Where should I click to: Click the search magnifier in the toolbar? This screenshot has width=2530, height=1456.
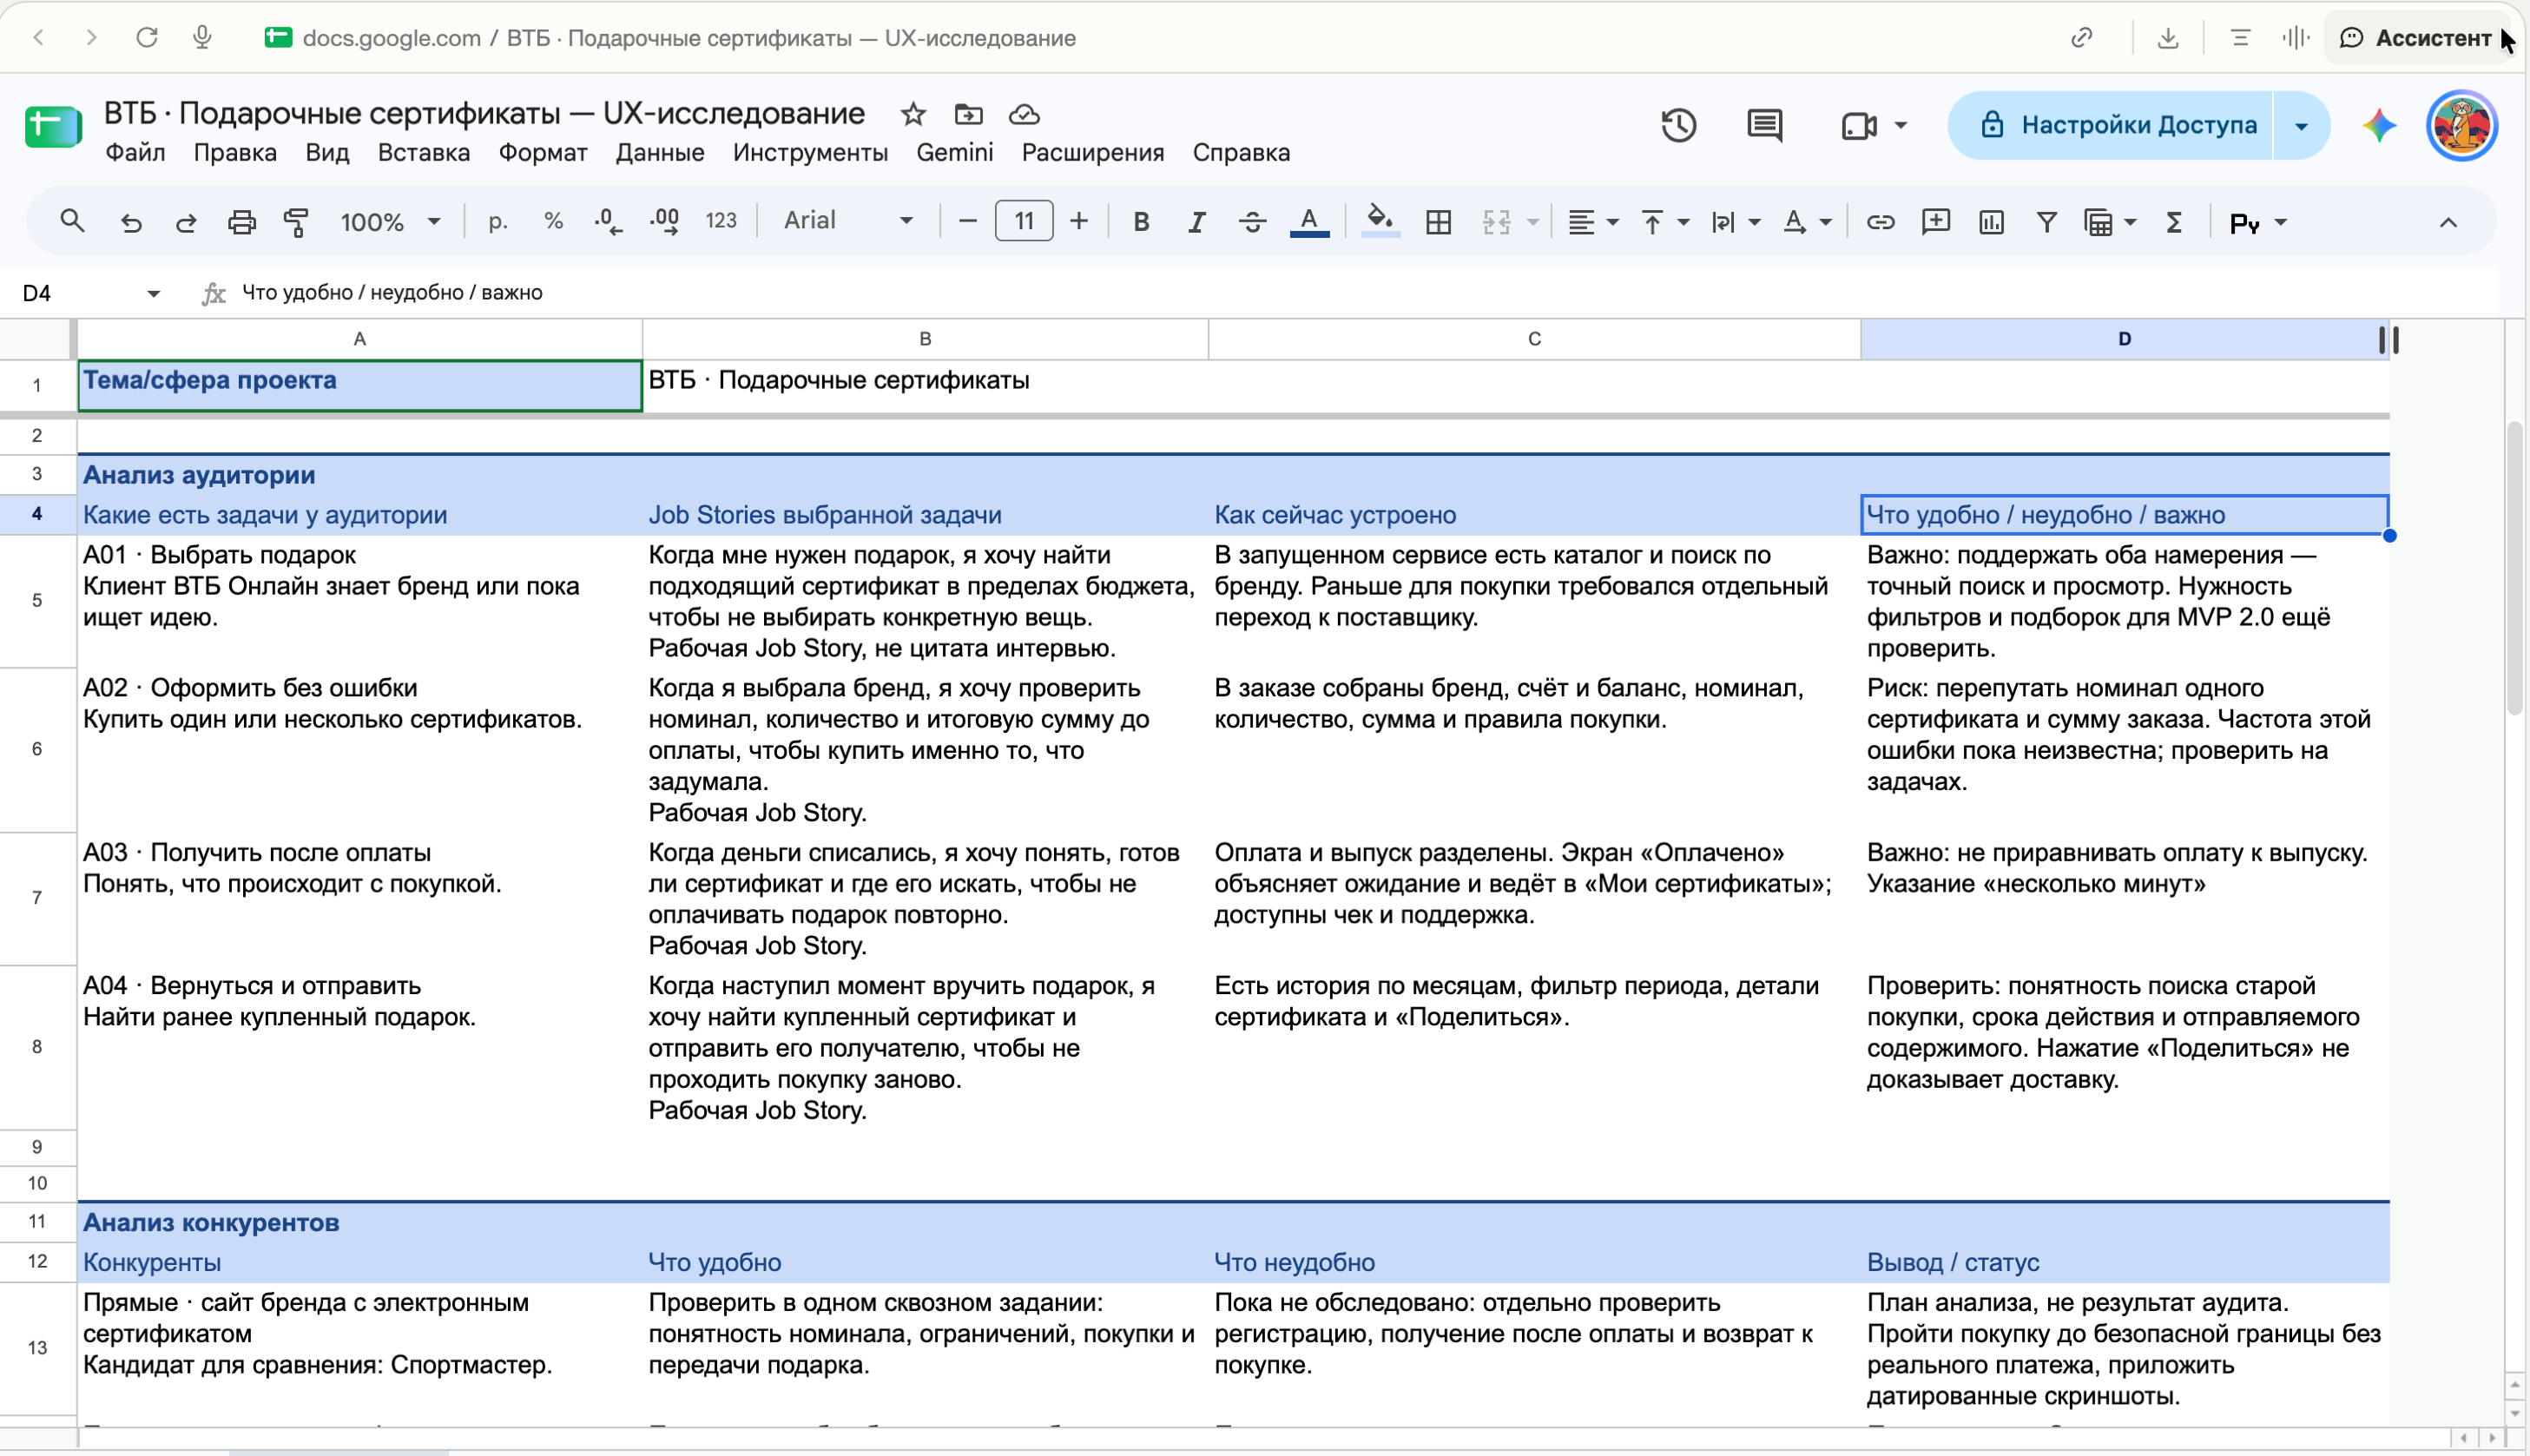click(72, 221)
